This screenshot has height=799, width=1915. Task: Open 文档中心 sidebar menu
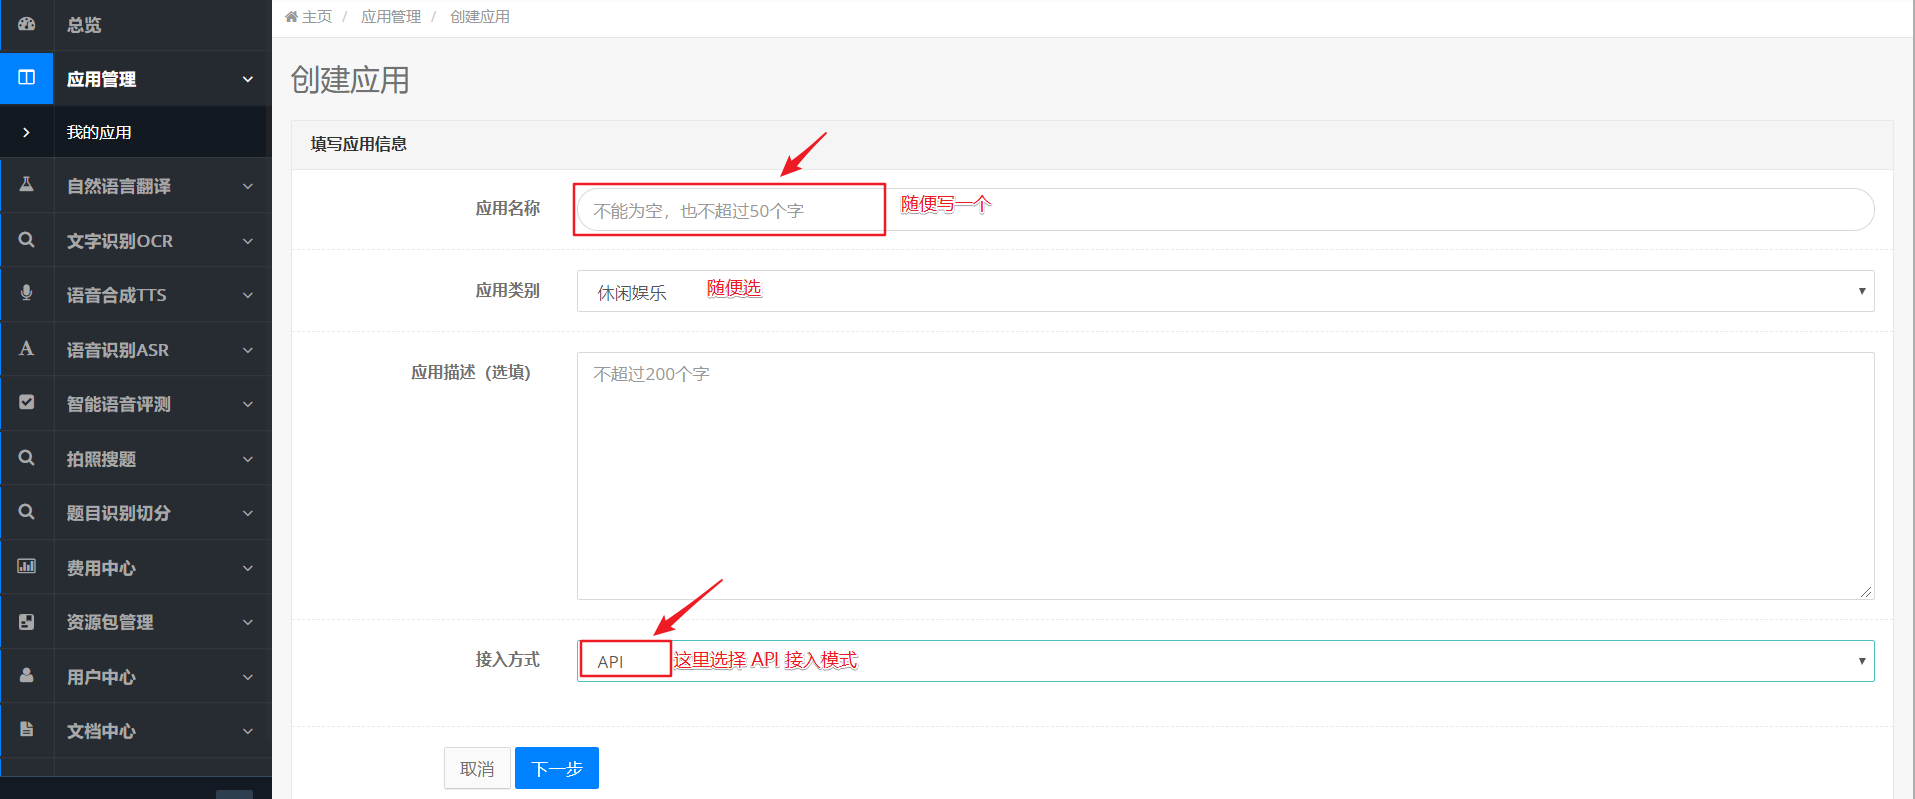[x=136, y=731]
